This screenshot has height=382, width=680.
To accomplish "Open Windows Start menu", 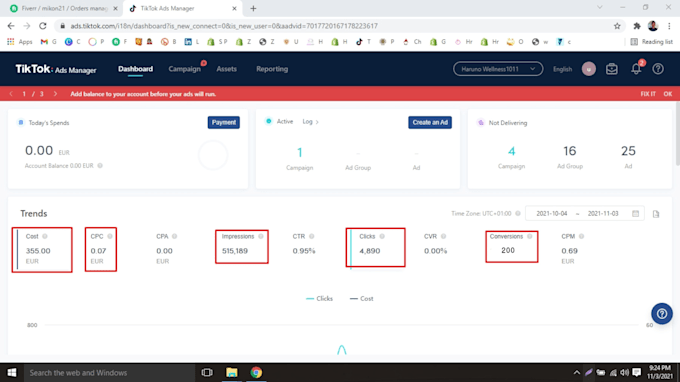I will (x=12, y=372).
